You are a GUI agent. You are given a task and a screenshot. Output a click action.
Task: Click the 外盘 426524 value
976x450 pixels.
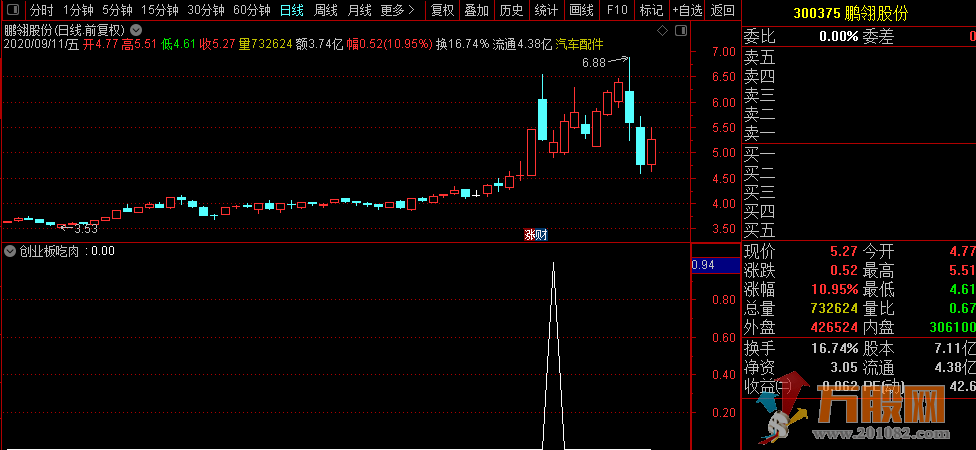832,327
